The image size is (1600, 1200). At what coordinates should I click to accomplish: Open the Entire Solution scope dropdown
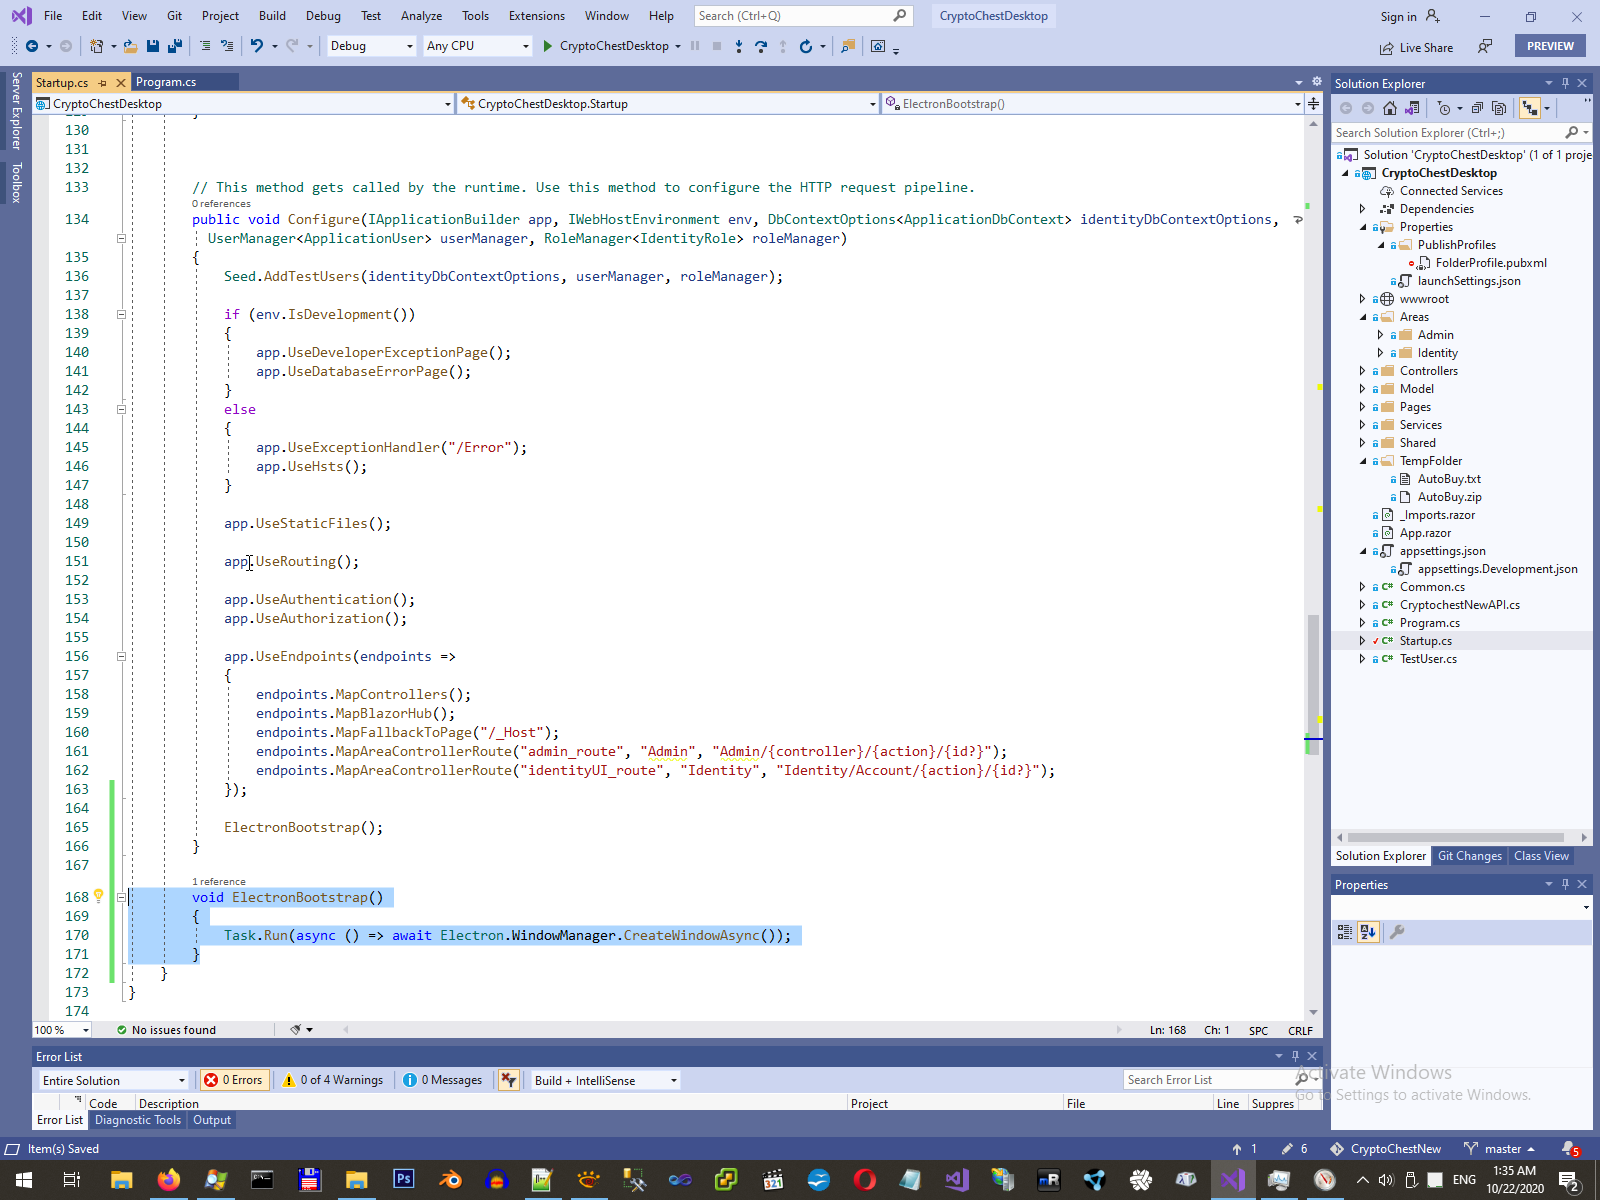(114, 1080)
